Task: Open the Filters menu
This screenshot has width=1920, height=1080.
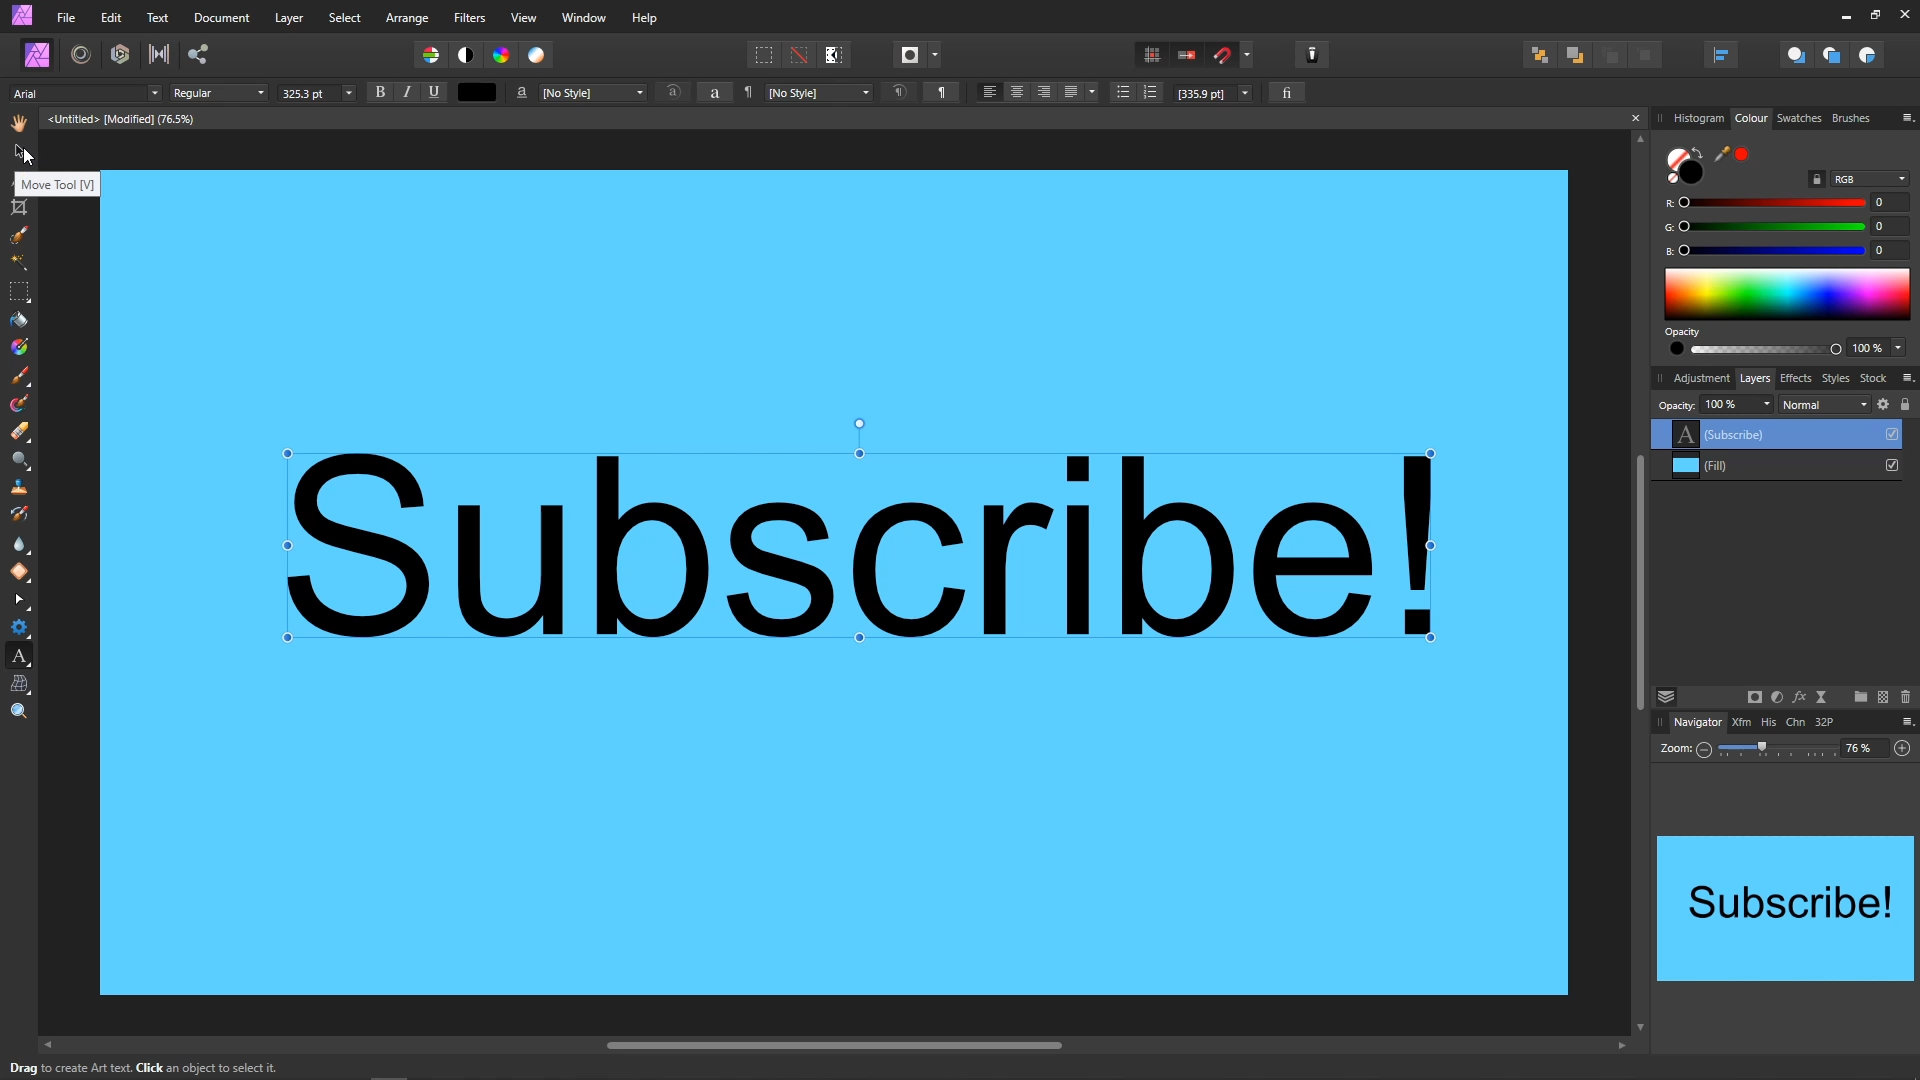Action: 468,18
